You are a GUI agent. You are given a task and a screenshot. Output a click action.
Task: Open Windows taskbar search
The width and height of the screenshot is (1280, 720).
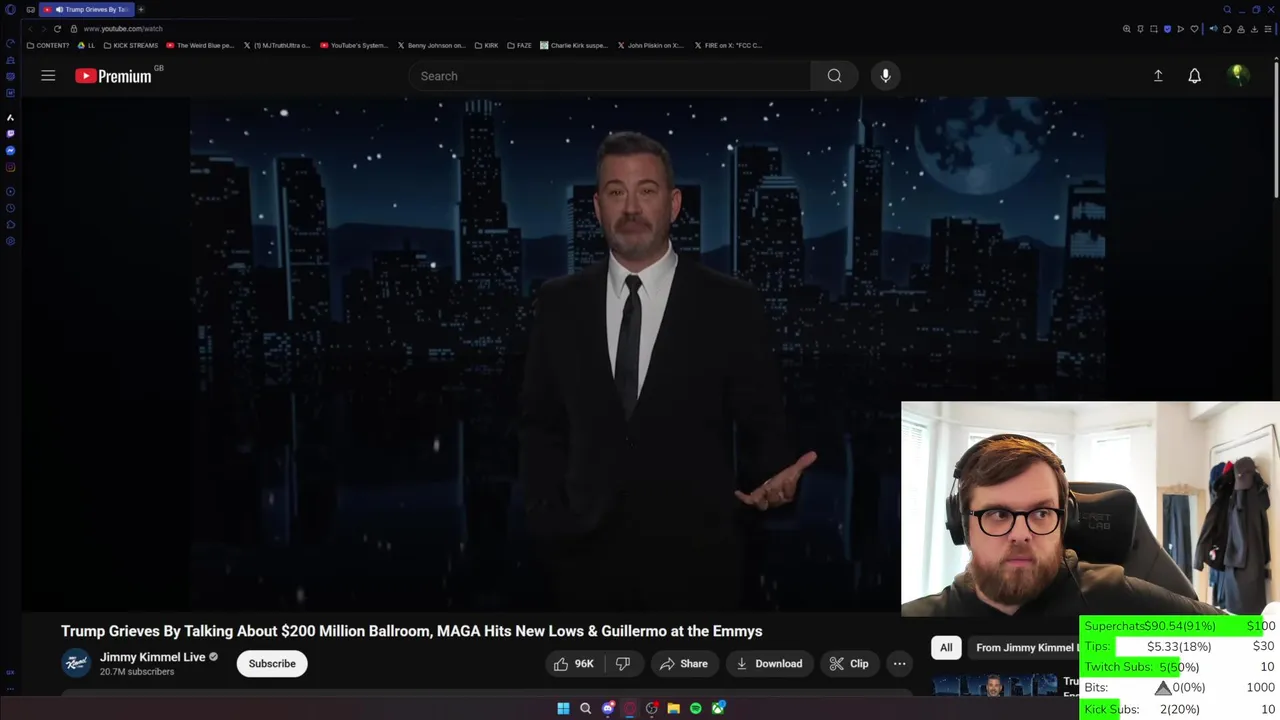coord(585,708)
